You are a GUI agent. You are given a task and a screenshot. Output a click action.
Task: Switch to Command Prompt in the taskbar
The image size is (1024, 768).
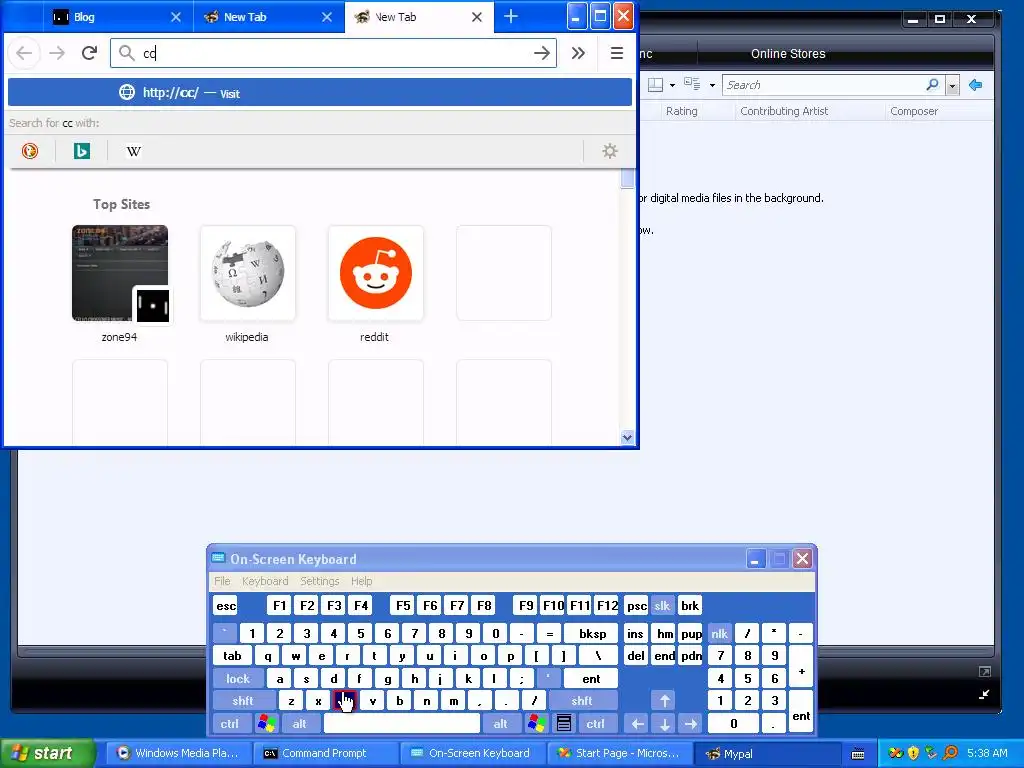[x=324, y=753]
